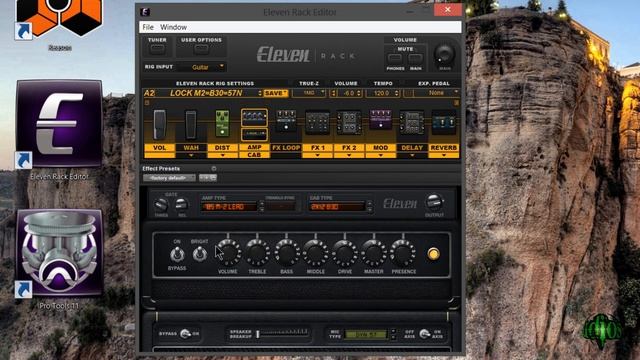Click the CAB block label

254,155
